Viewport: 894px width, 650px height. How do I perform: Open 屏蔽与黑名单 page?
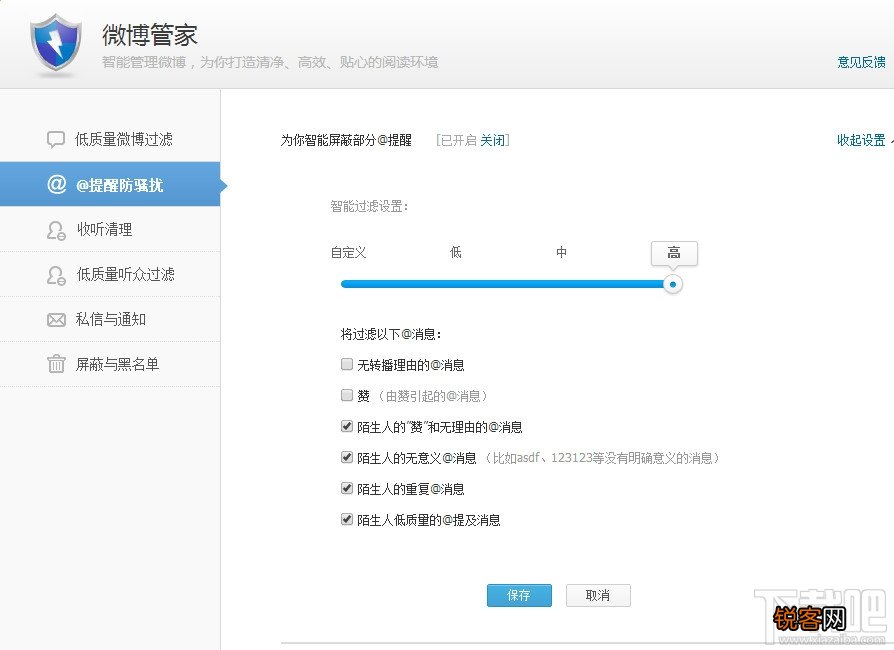(x=110, y=364)
